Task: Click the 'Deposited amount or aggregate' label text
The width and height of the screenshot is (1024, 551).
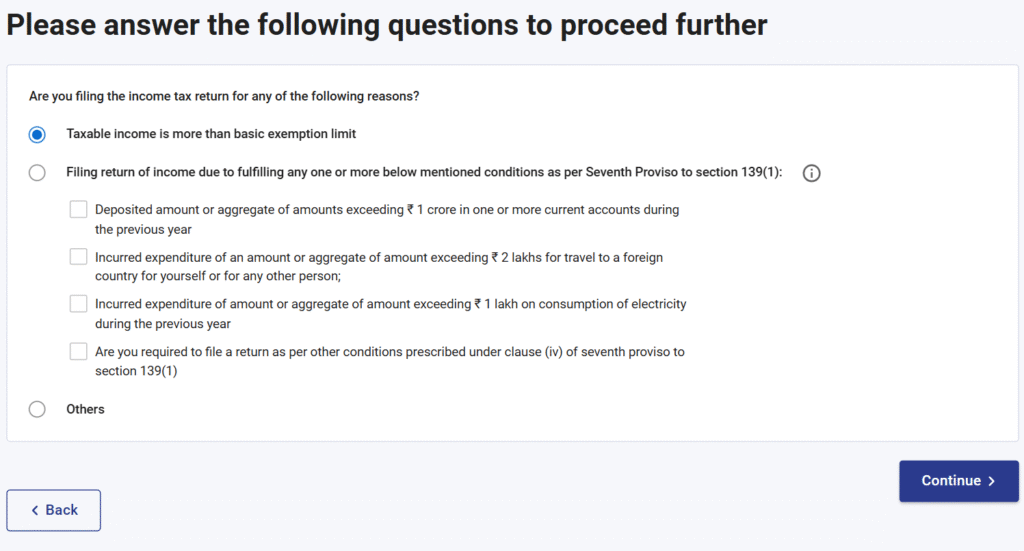Action: click(x=386, y=219)
